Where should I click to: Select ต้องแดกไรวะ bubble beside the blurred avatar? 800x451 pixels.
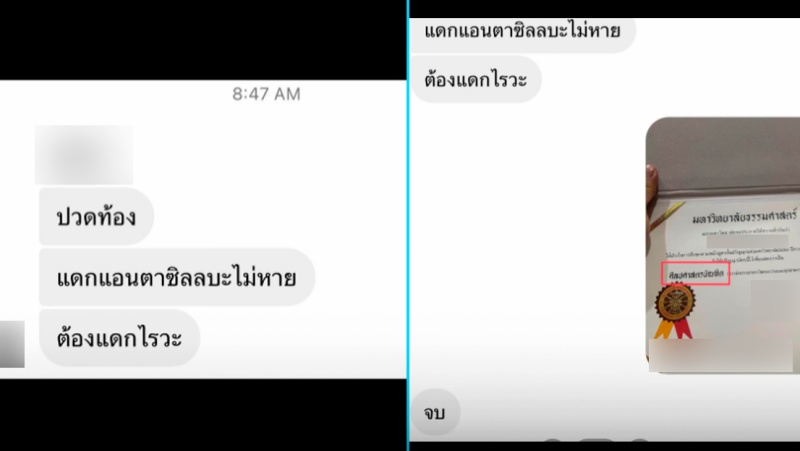point(119,337)
